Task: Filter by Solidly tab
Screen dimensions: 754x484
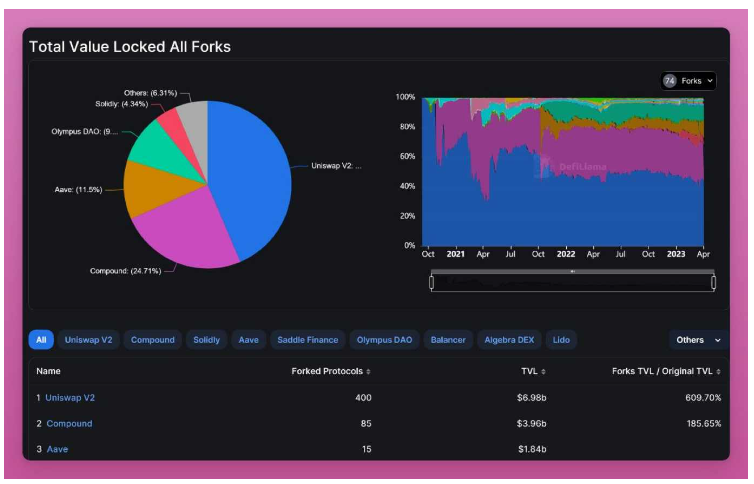Action: [x=207, y=340]
